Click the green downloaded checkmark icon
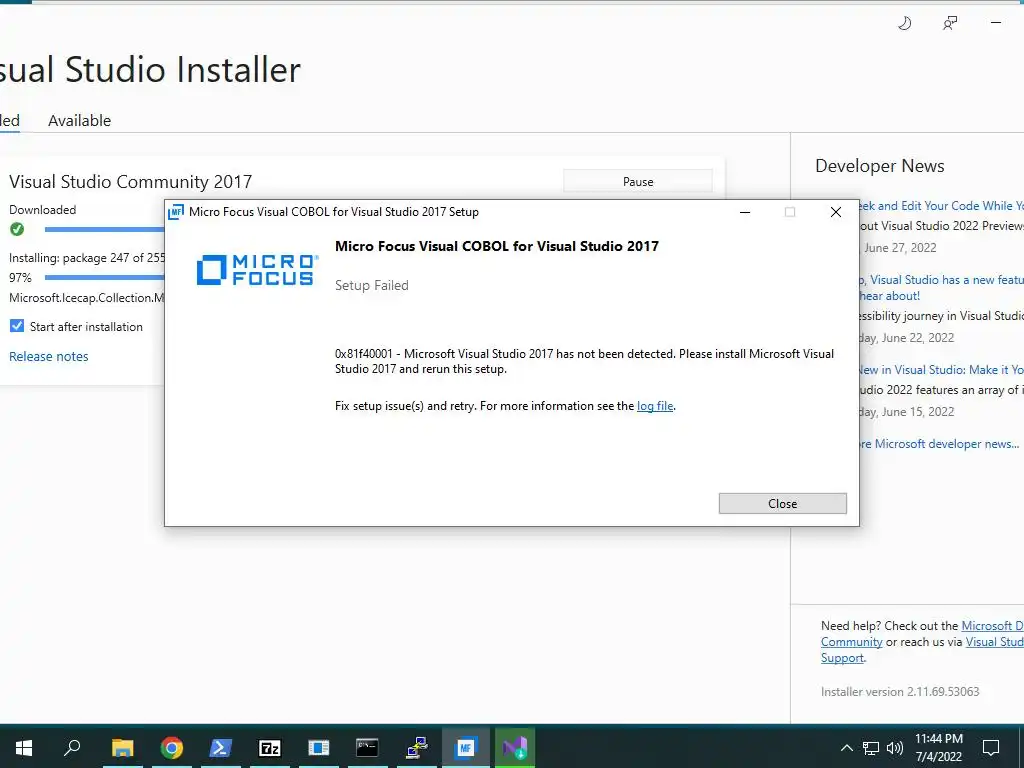 17,229
